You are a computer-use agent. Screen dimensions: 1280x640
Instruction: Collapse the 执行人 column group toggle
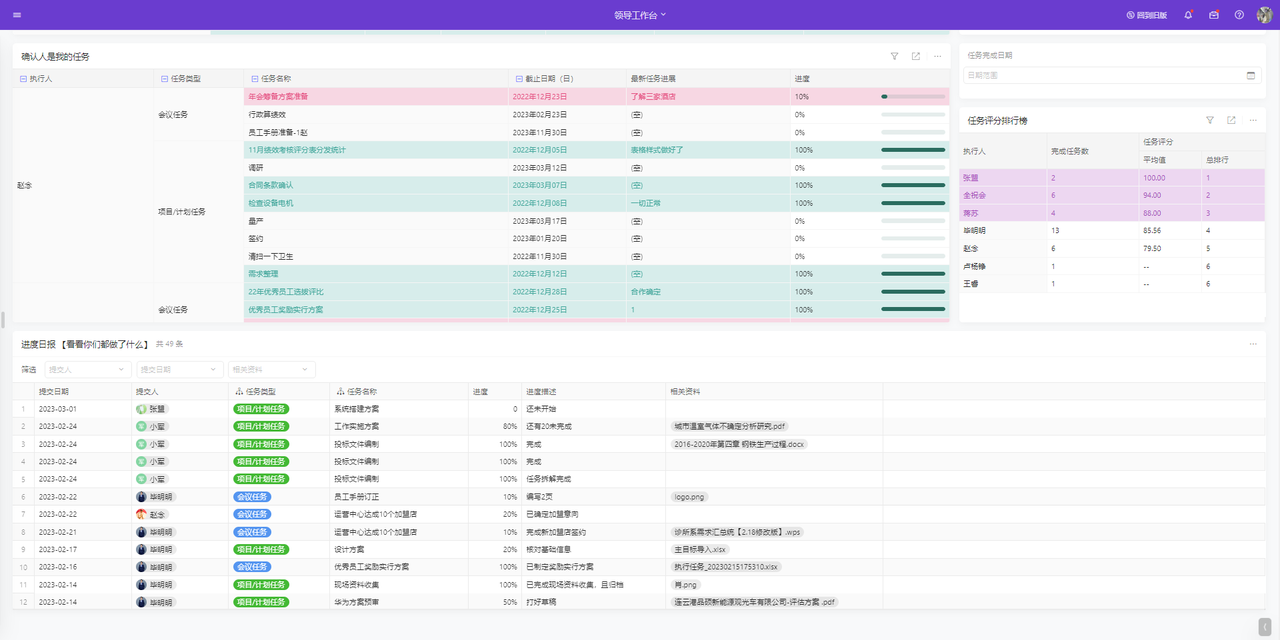click(x=23, y=78)
